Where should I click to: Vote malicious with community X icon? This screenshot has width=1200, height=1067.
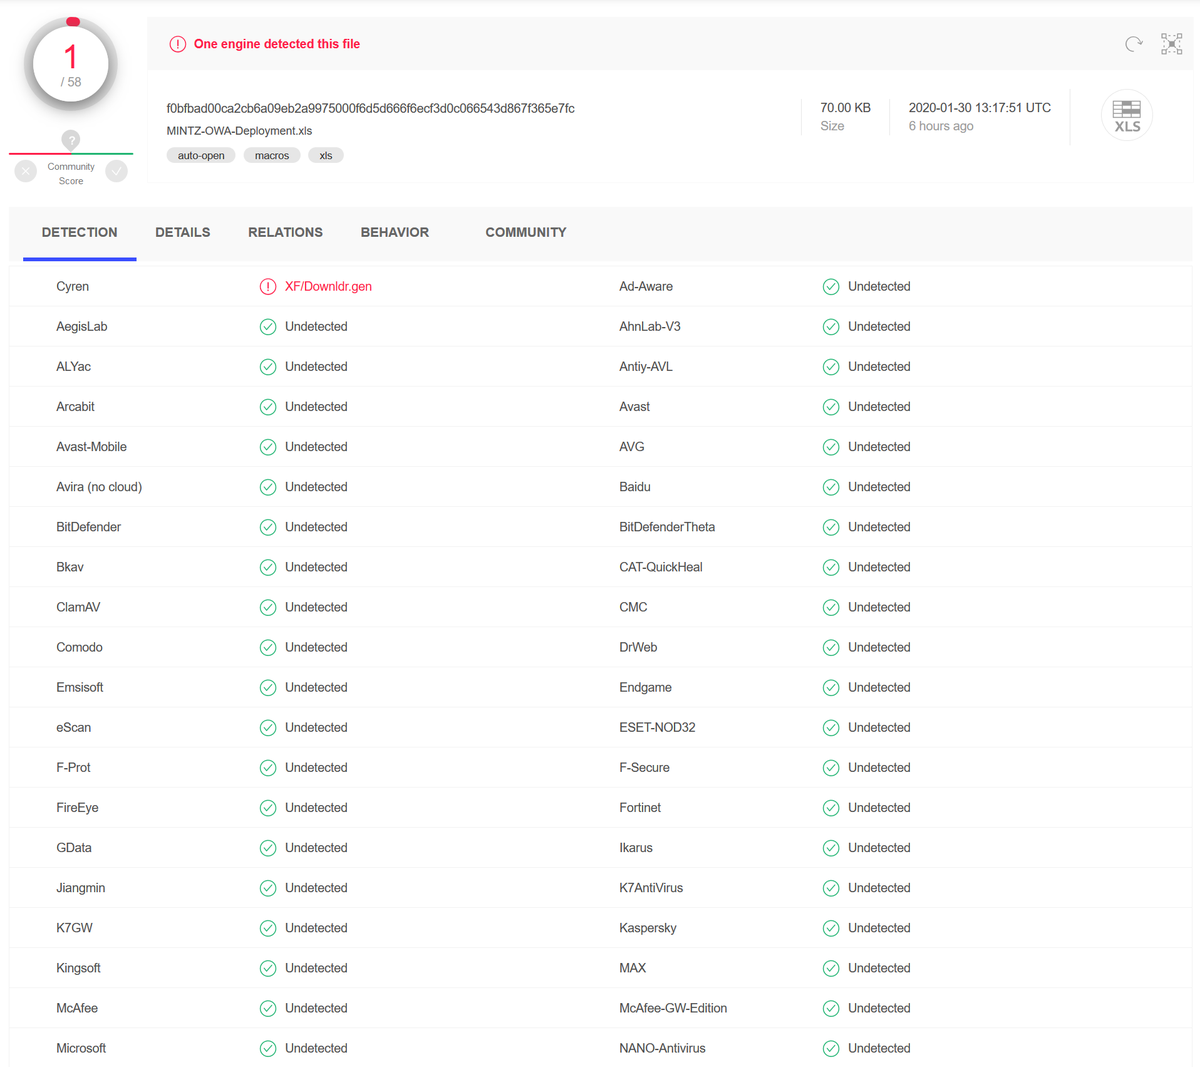click(x=26, y=171)
